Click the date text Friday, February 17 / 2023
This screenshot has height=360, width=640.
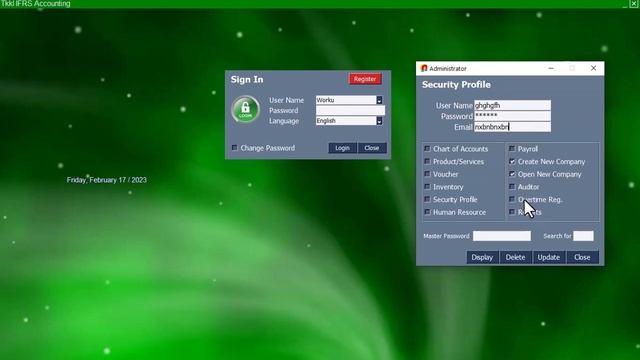click(x=107, y=180)
